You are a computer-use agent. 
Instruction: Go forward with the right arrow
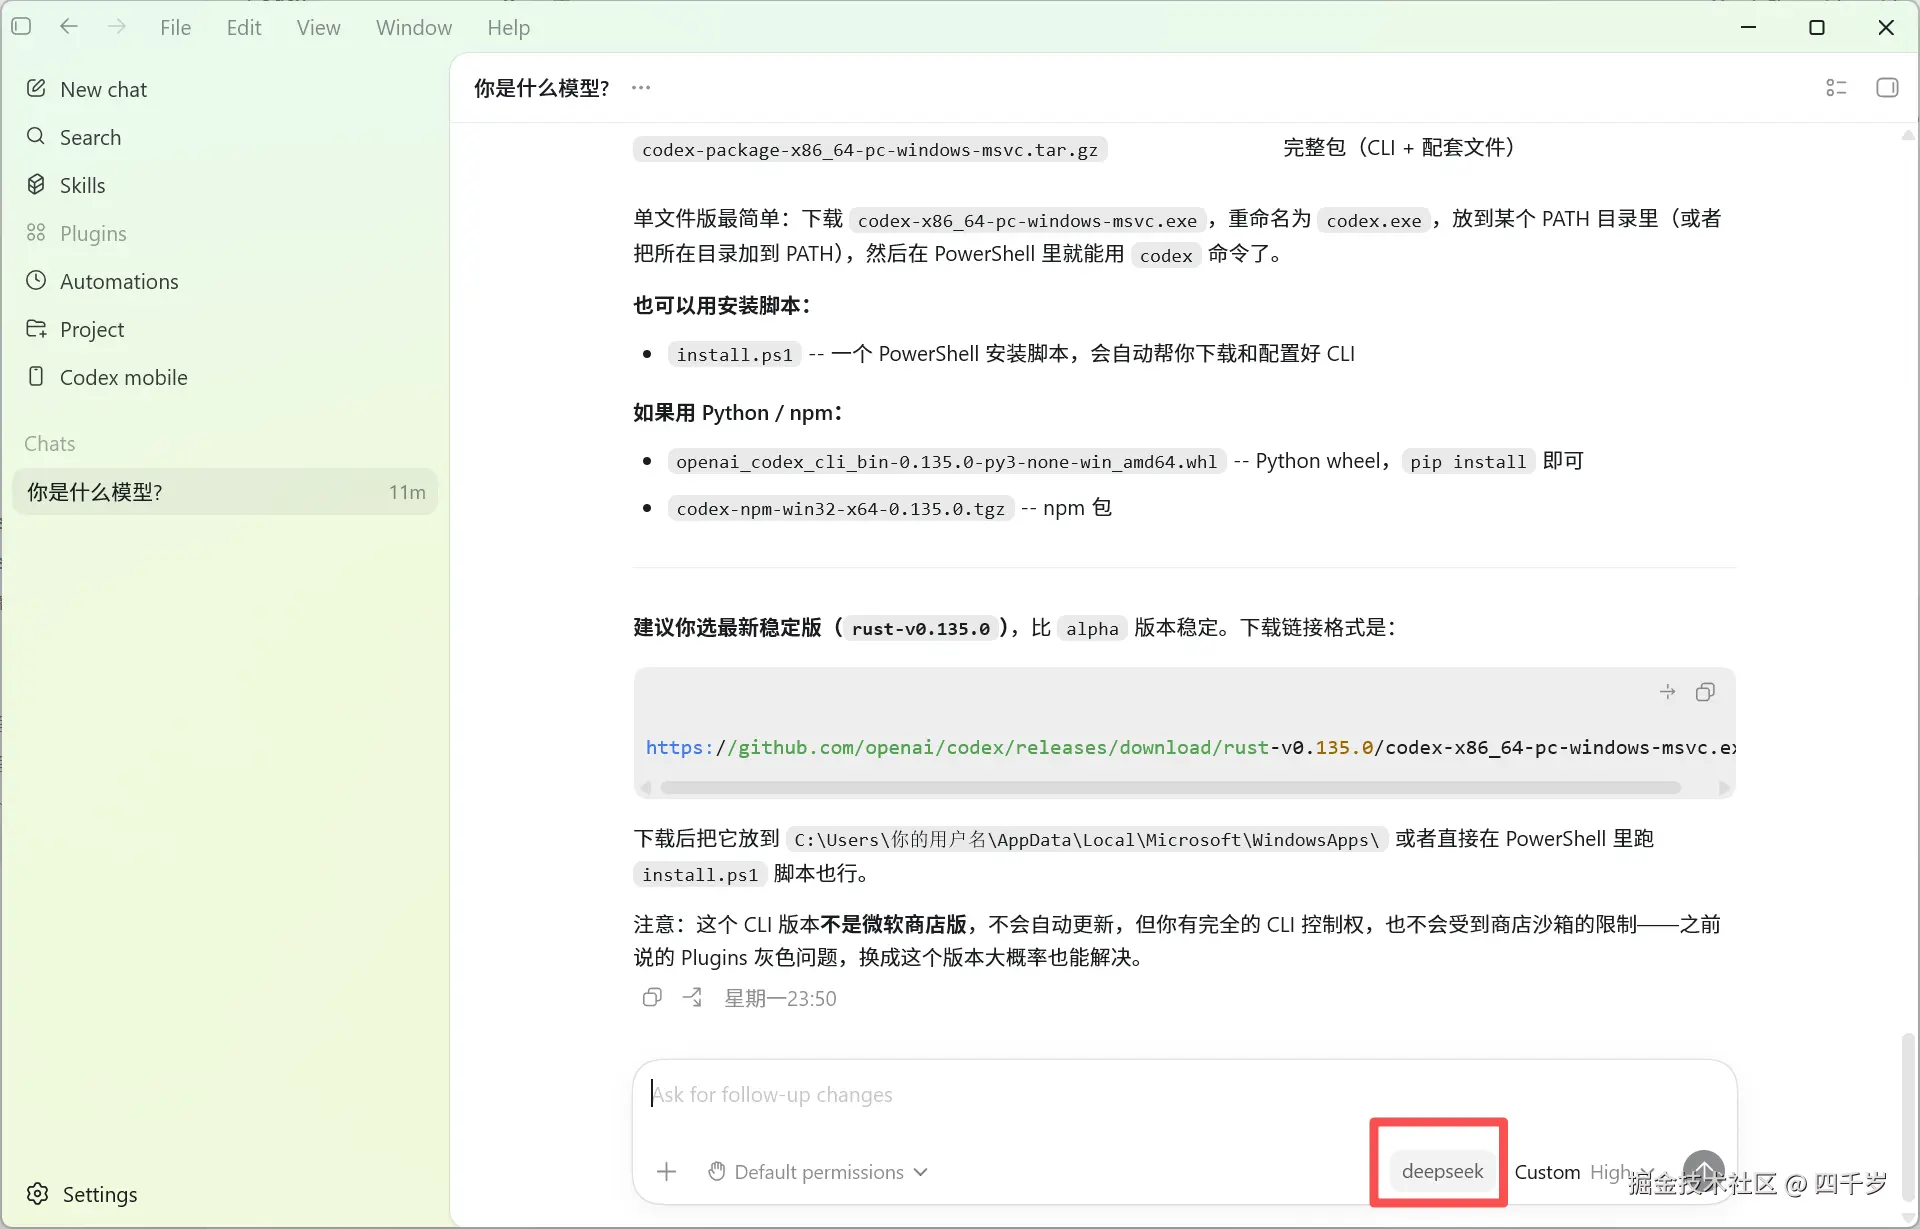point(117,27)
